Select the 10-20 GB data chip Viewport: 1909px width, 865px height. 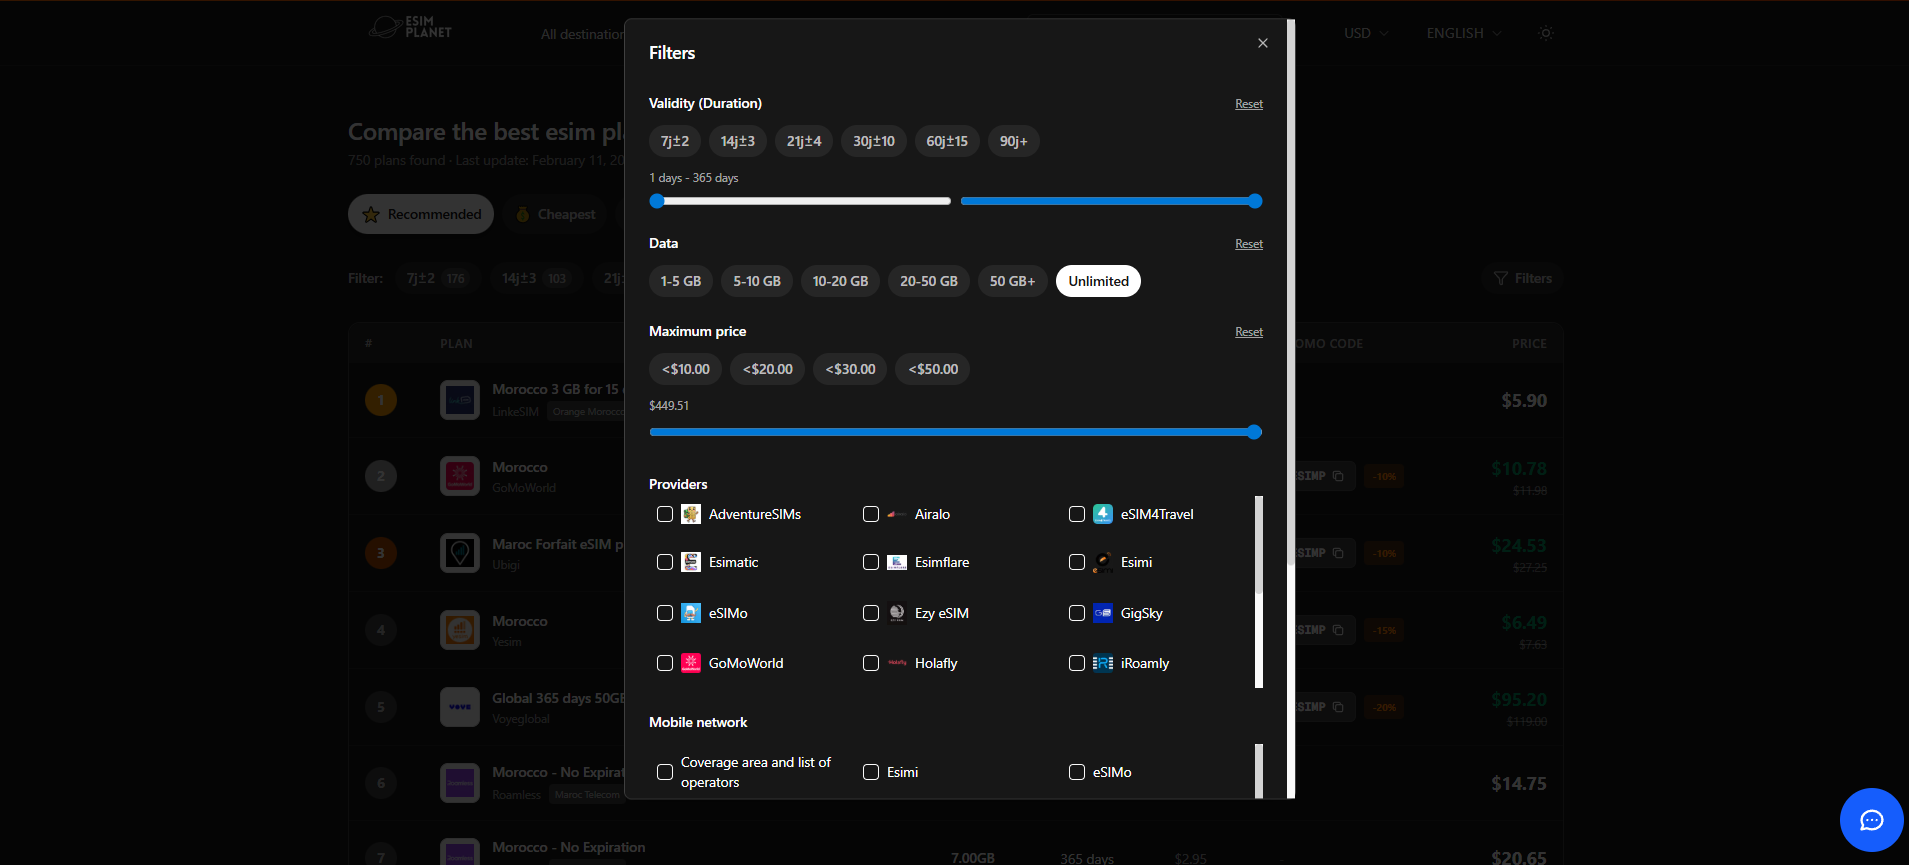[x=840, y=281]
